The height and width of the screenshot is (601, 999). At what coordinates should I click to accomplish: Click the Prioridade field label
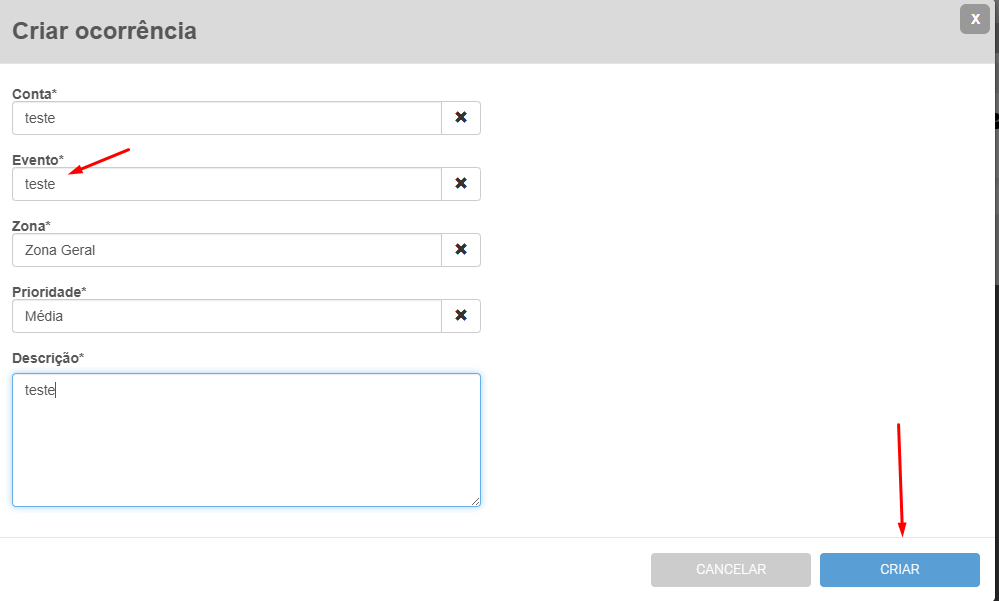pos(49,291)
